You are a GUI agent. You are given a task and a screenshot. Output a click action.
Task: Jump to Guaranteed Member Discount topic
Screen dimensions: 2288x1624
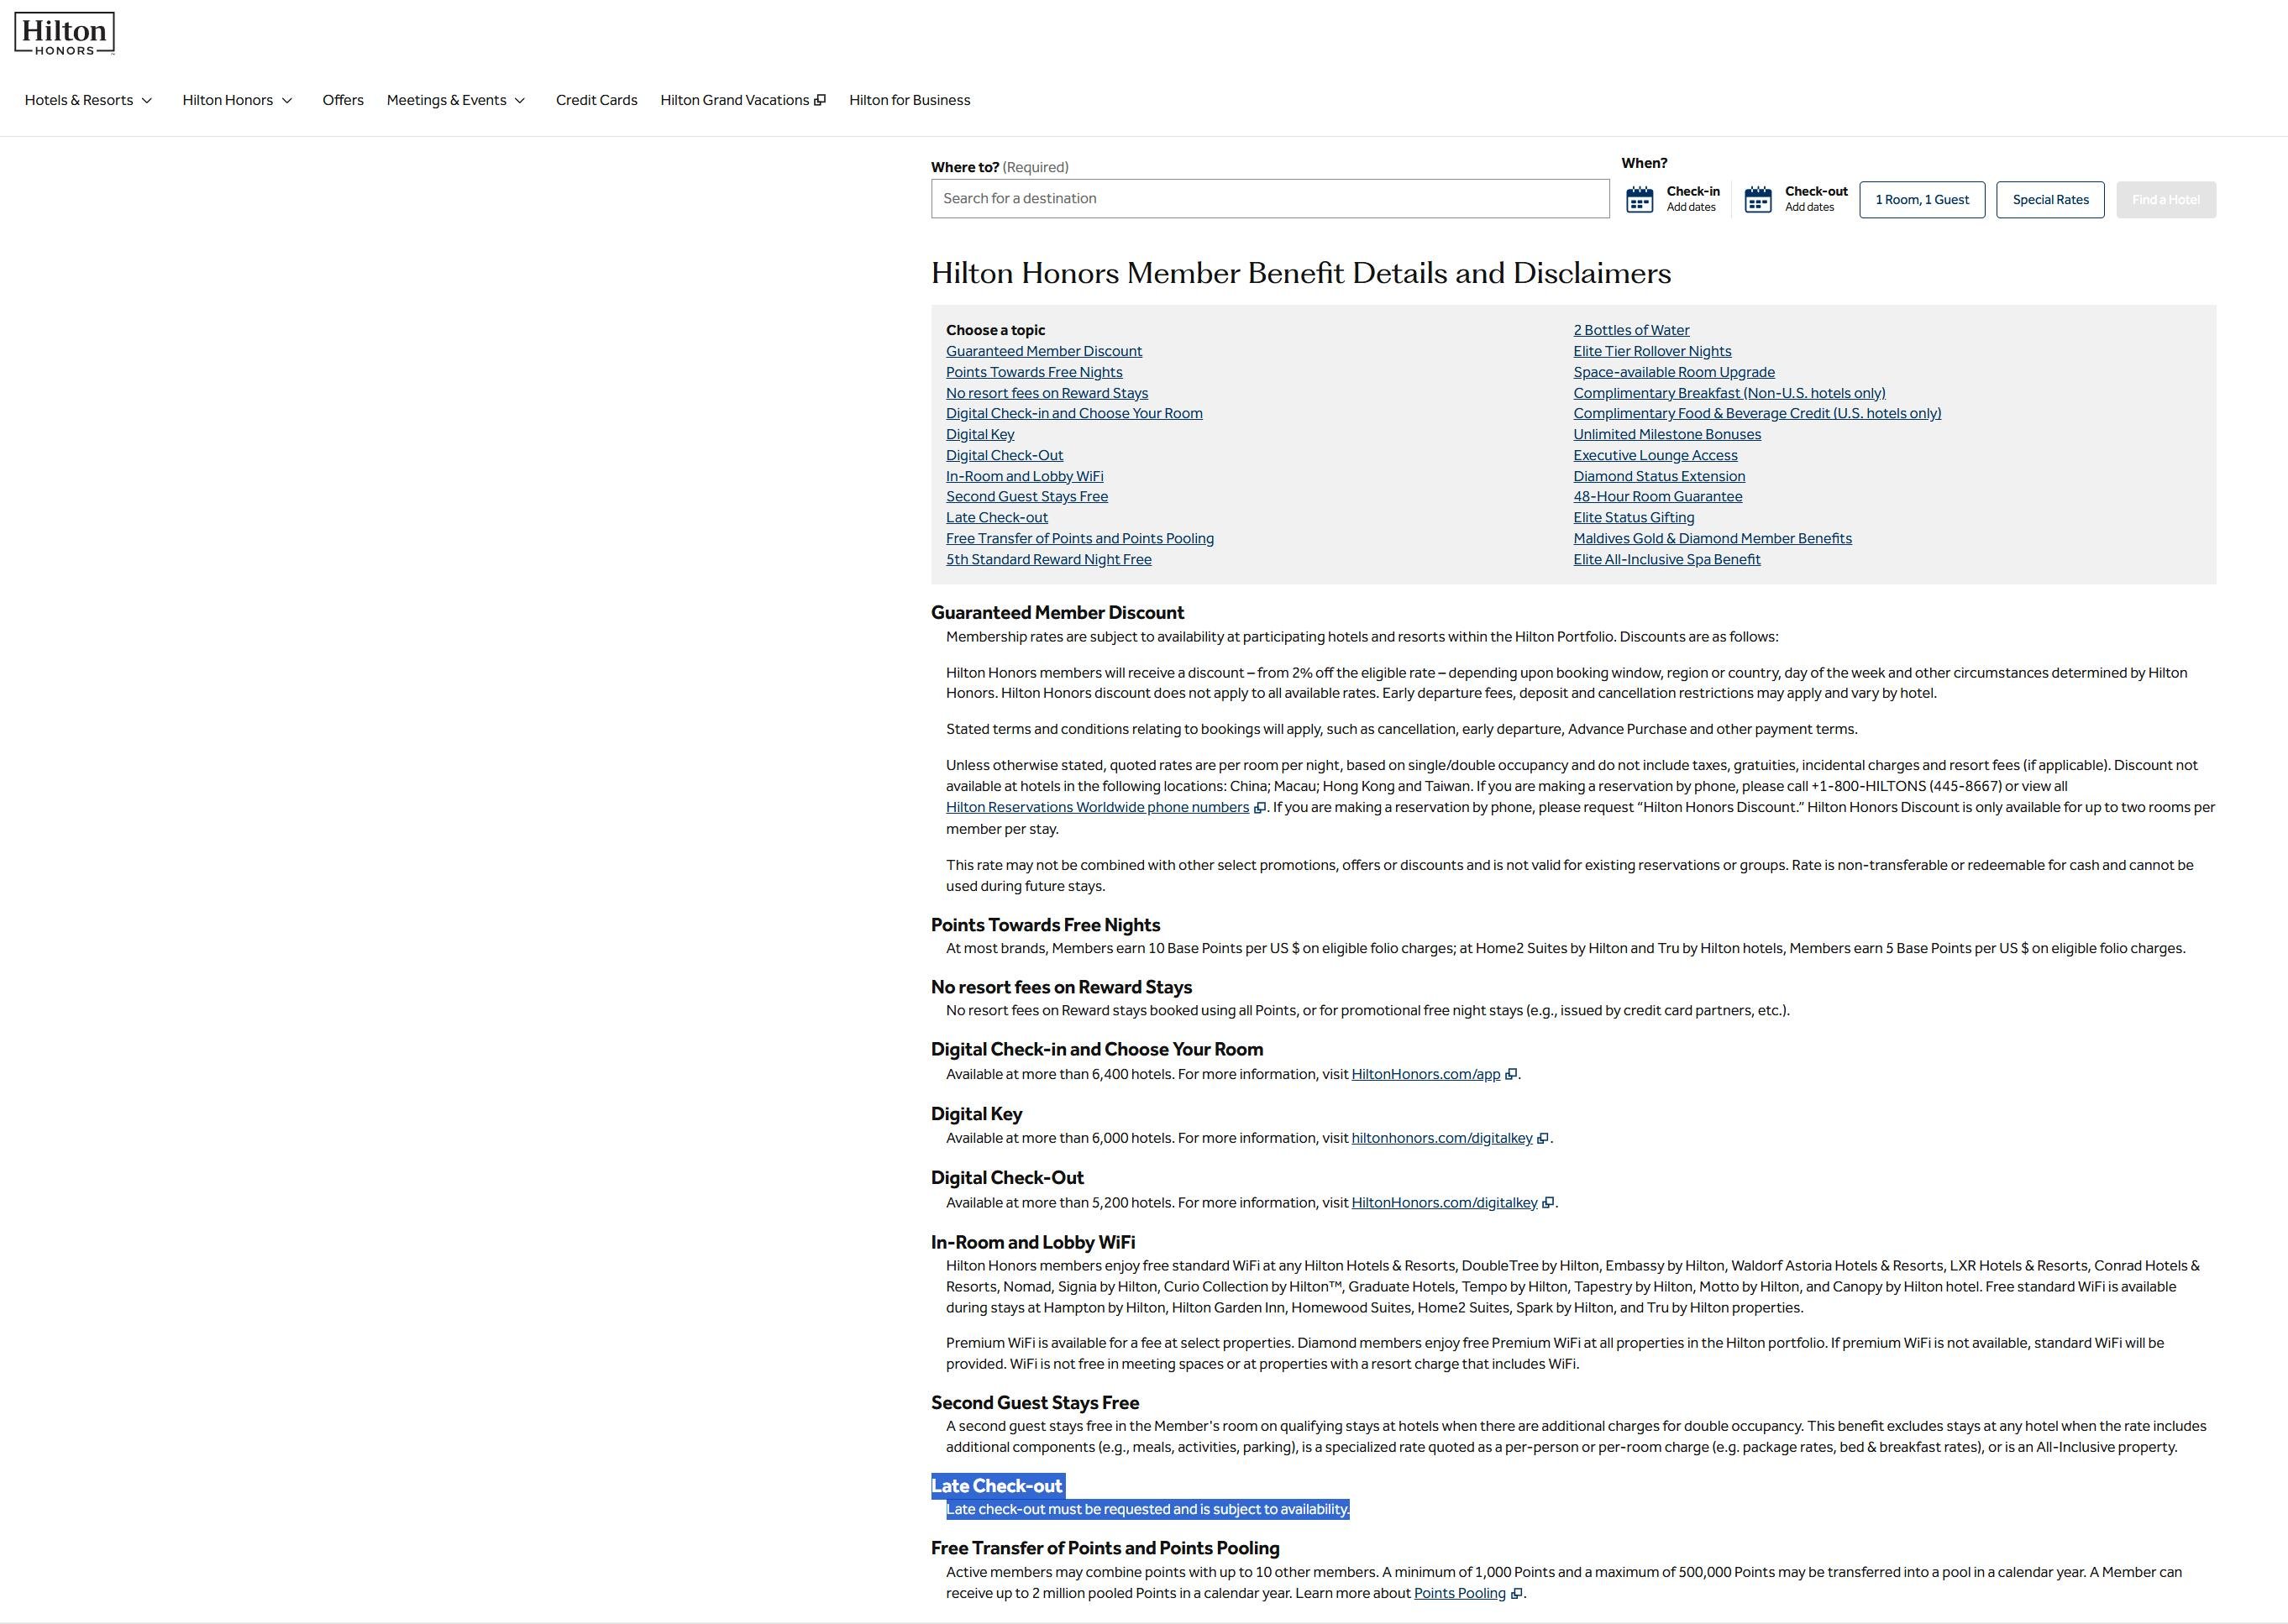point(1044,351)
